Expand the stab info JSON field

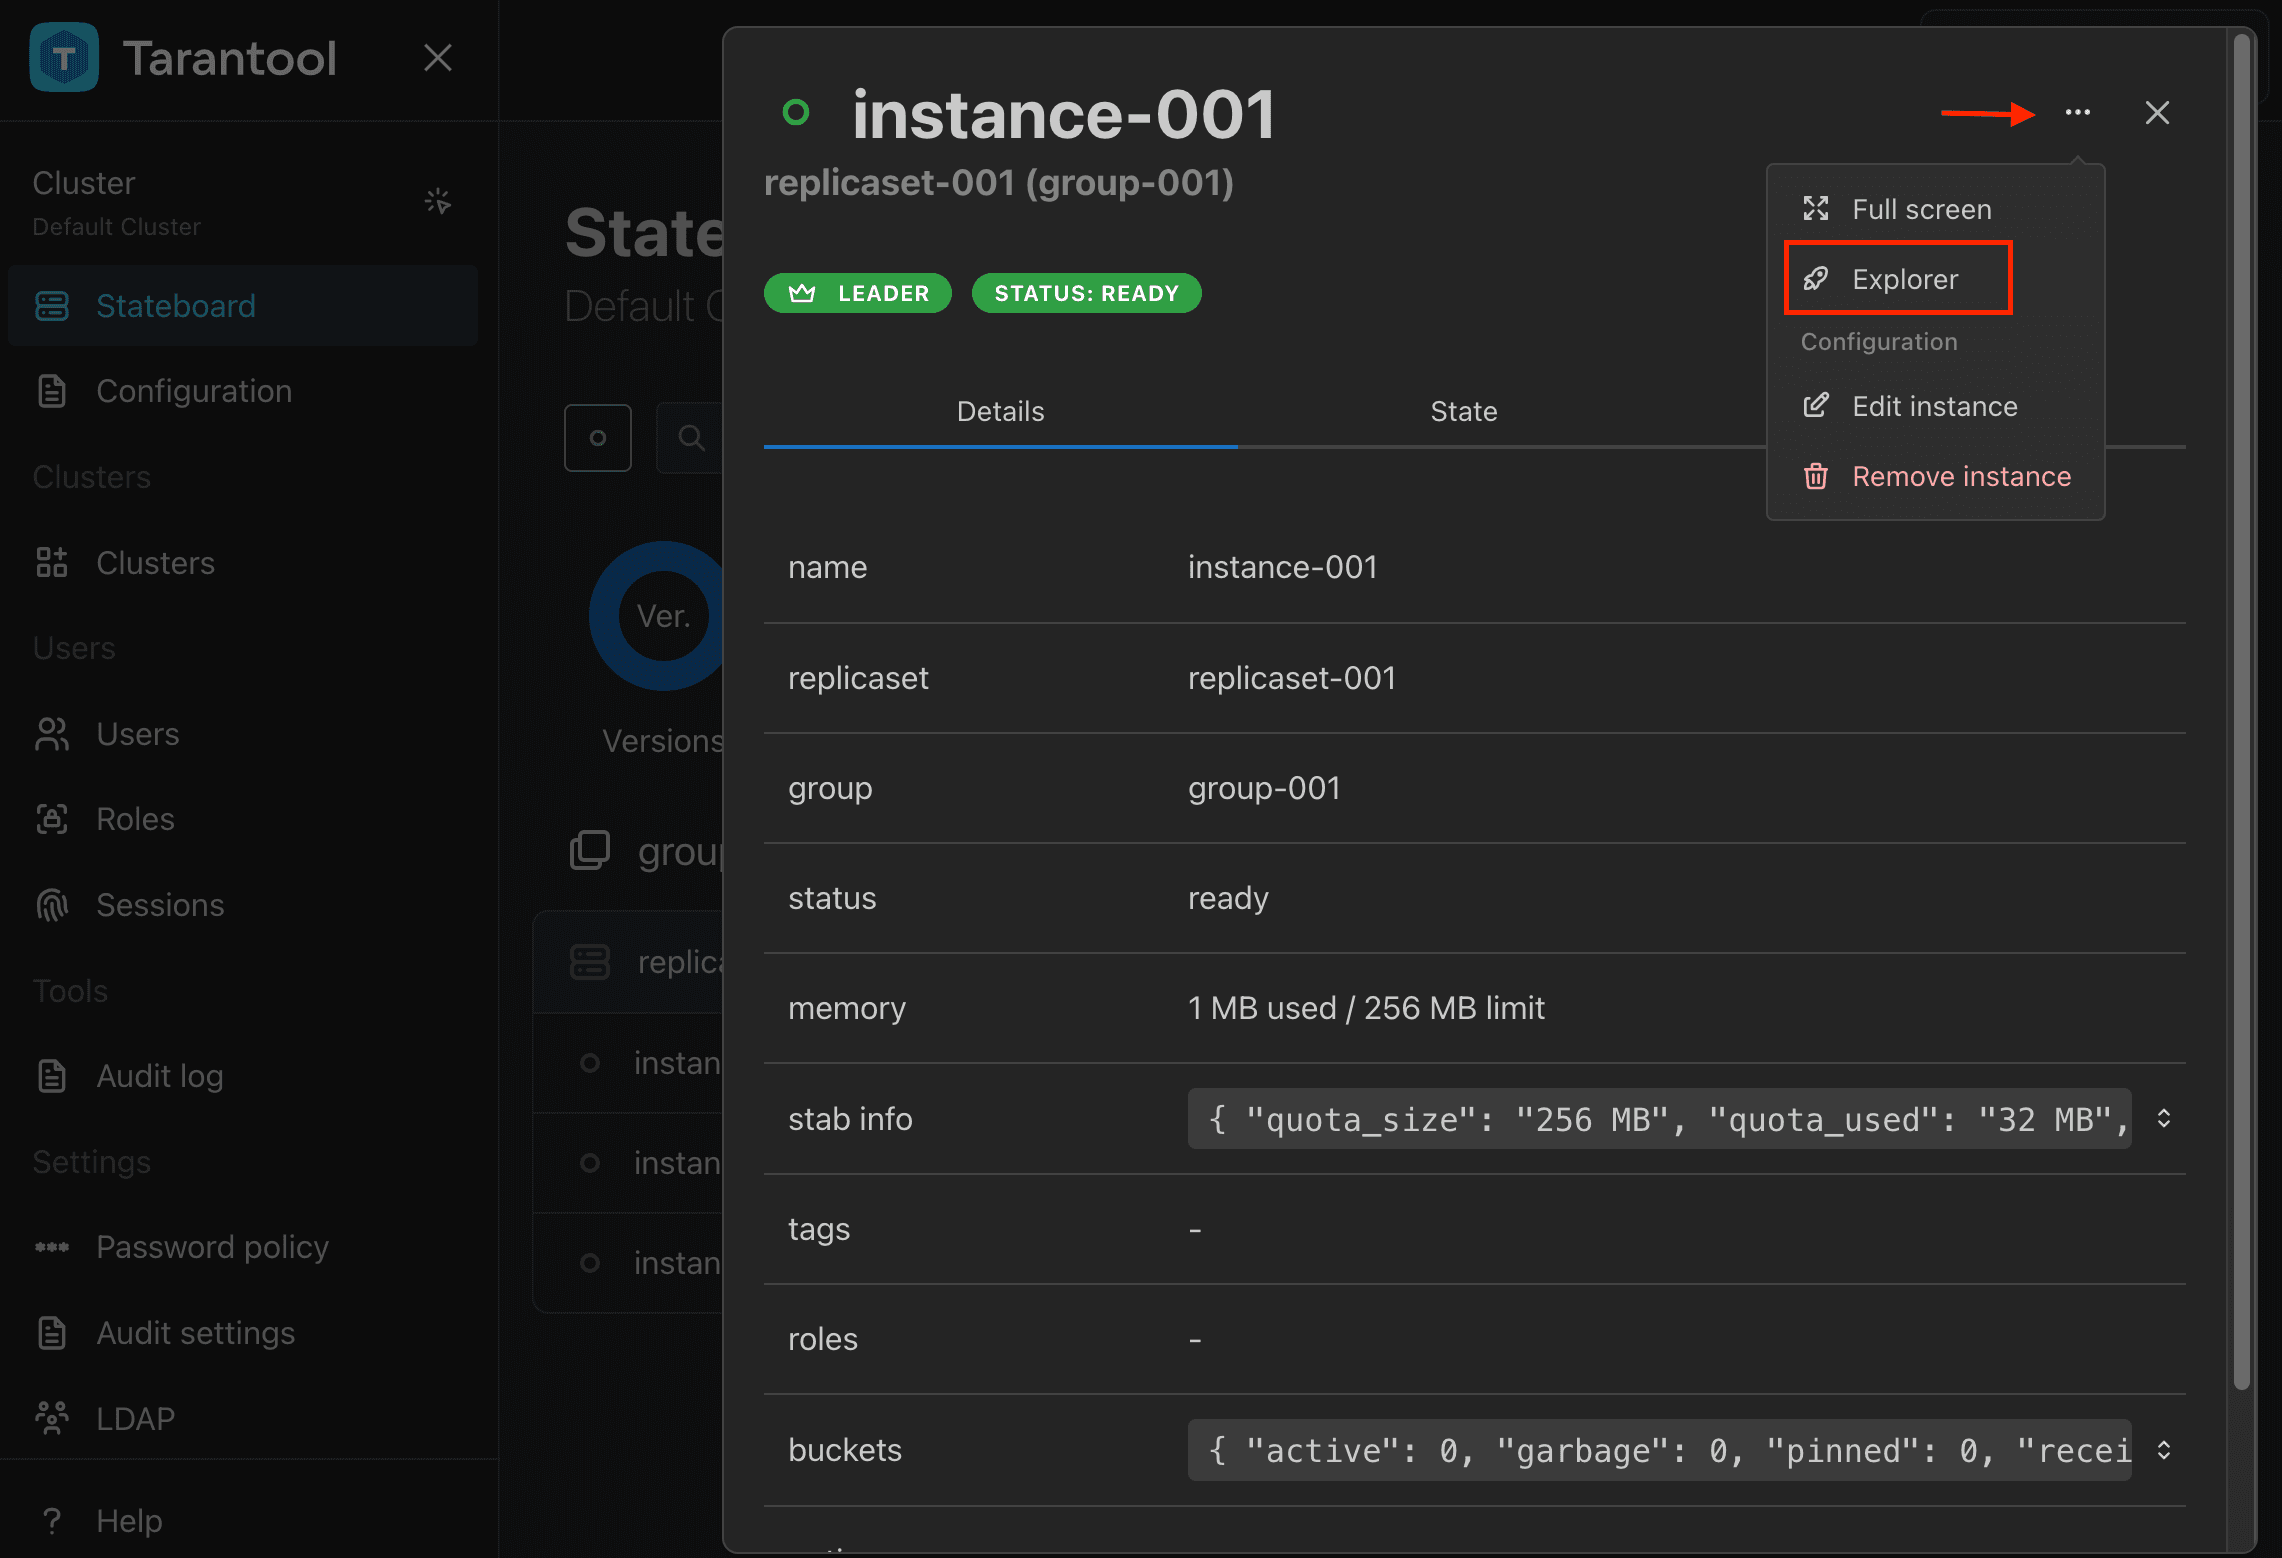2163,1118
